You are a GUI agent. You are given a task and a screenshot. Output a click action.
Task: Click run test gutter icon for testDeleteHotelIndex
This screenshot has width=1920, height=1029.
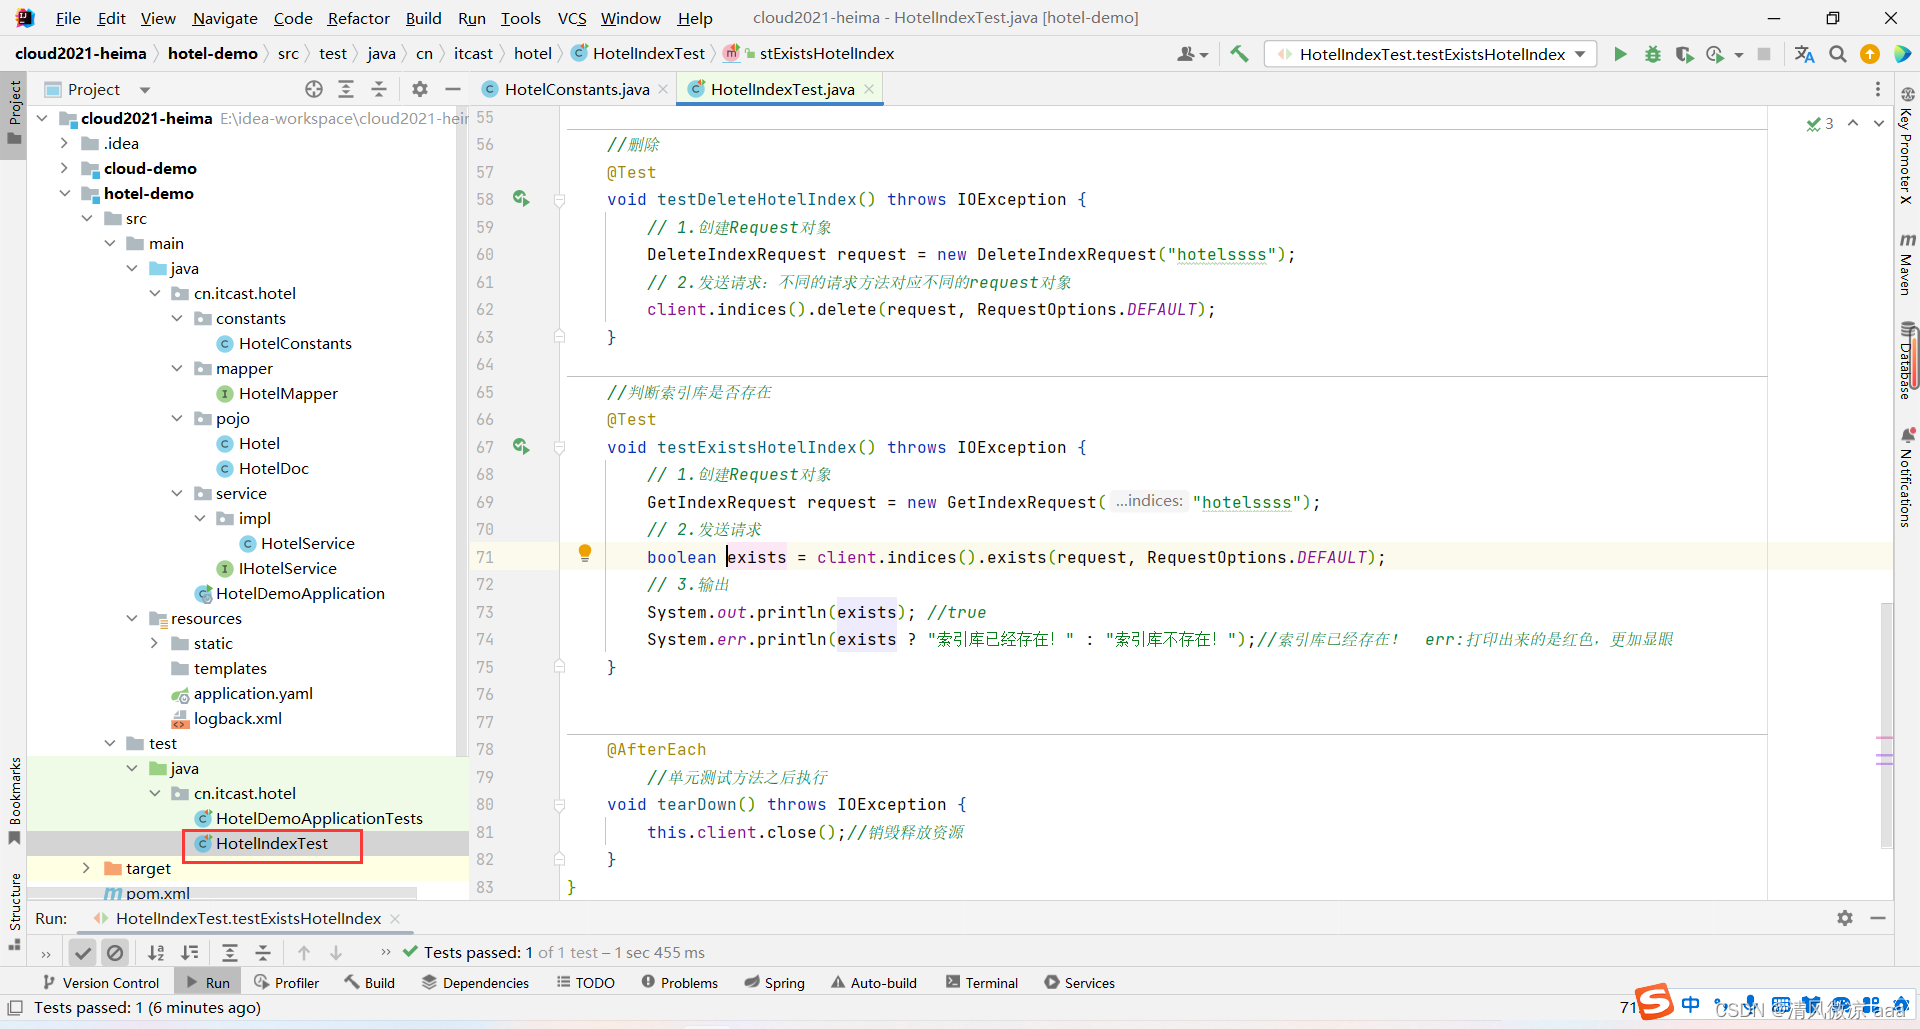(x=521, y=199)
